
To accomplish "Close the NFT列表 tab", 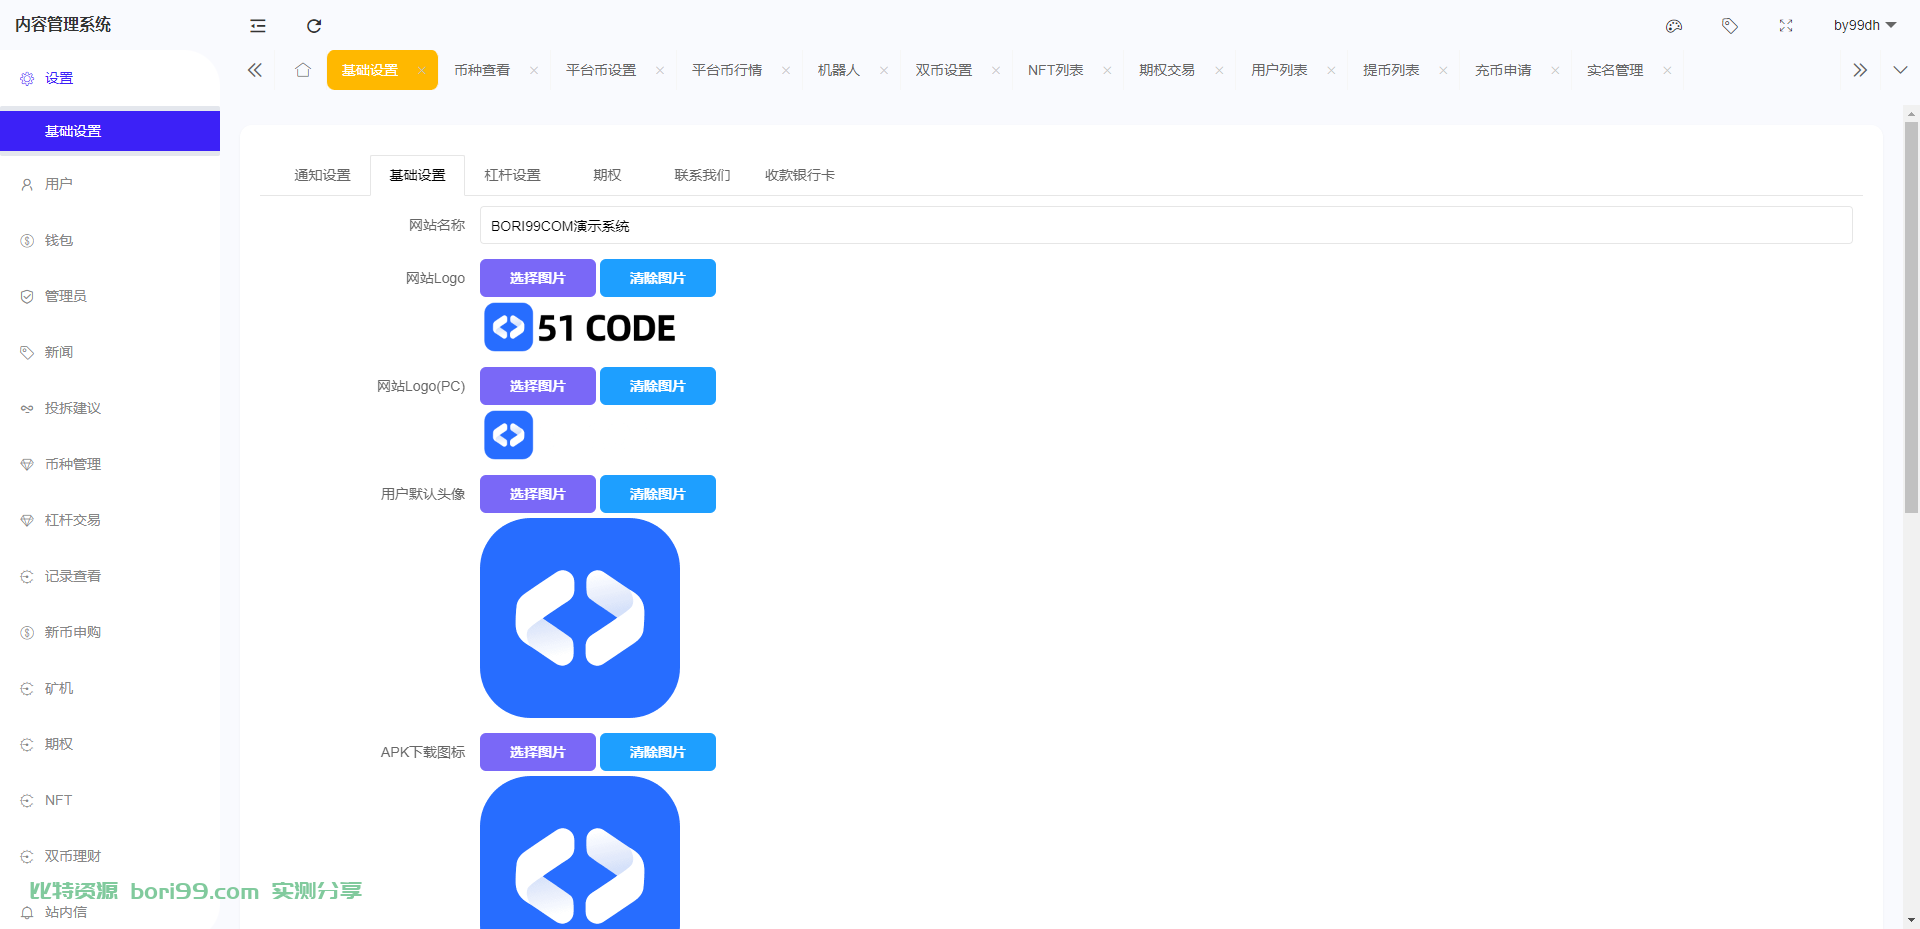I will point(1107,70).
